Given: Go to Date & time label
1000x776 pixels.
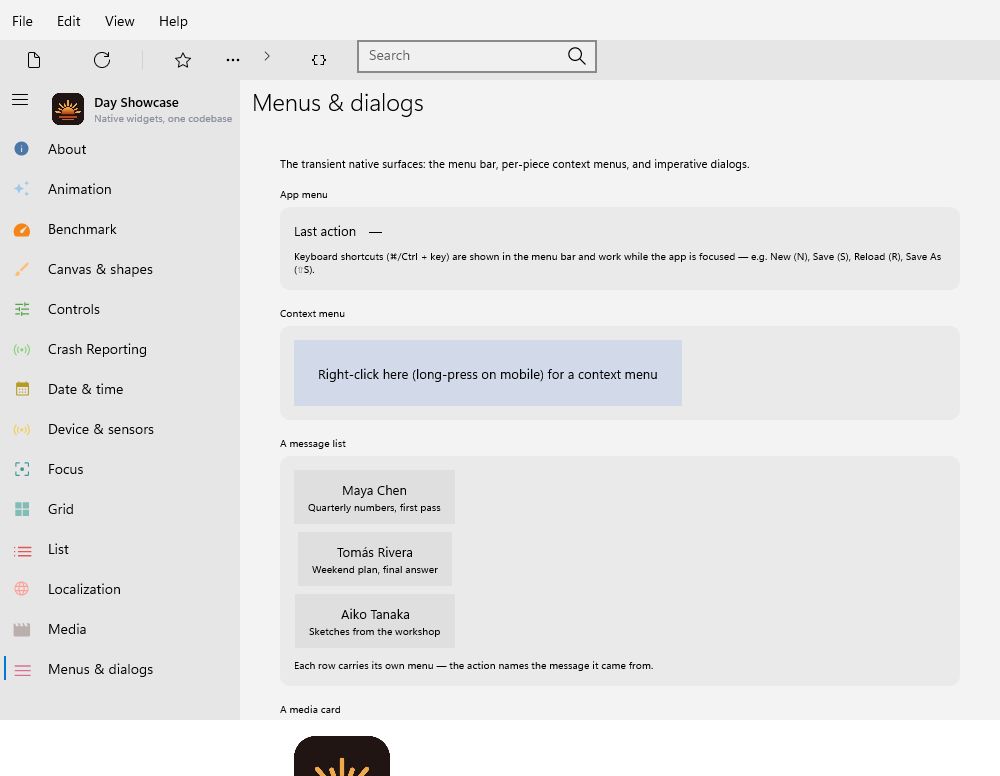Looking at the screenshot, I should coord(85,389).
